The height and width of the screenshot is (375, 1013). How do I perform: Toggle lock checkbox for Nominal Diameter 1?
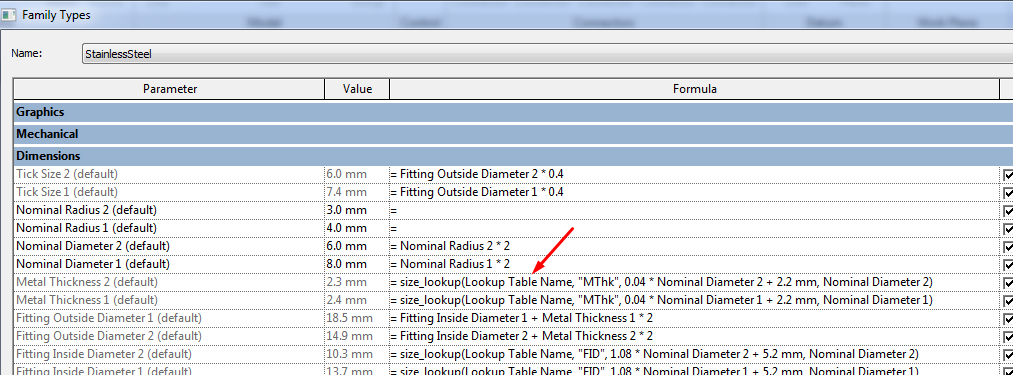(x=1008, y=264)
